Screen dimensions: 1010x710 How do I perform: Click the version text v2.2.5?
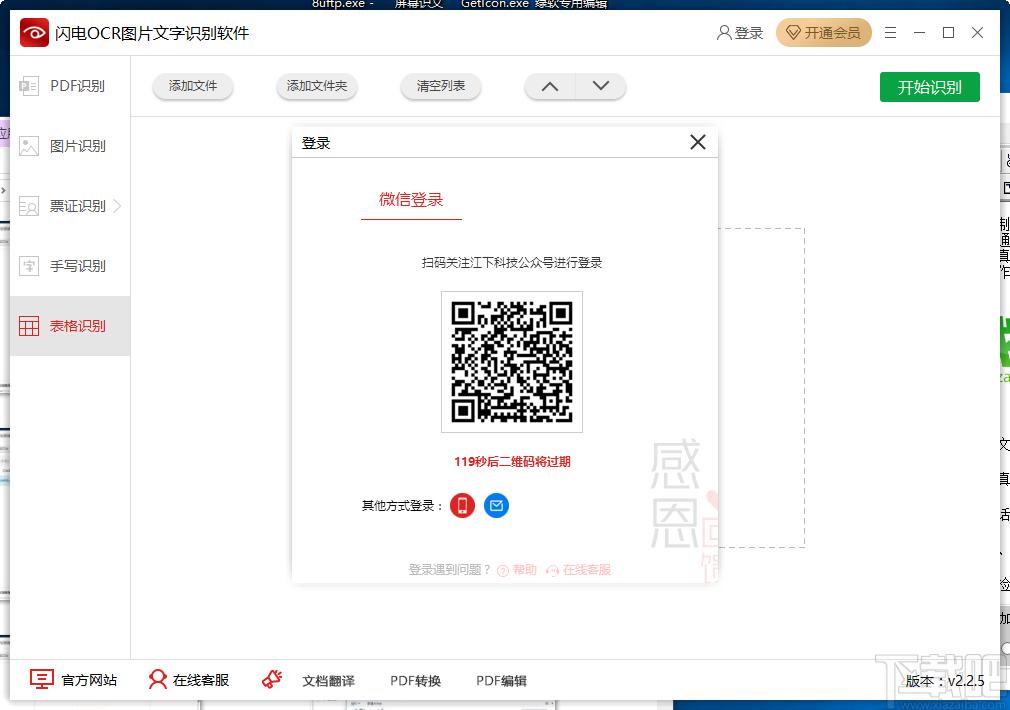(x=945, y=681)
